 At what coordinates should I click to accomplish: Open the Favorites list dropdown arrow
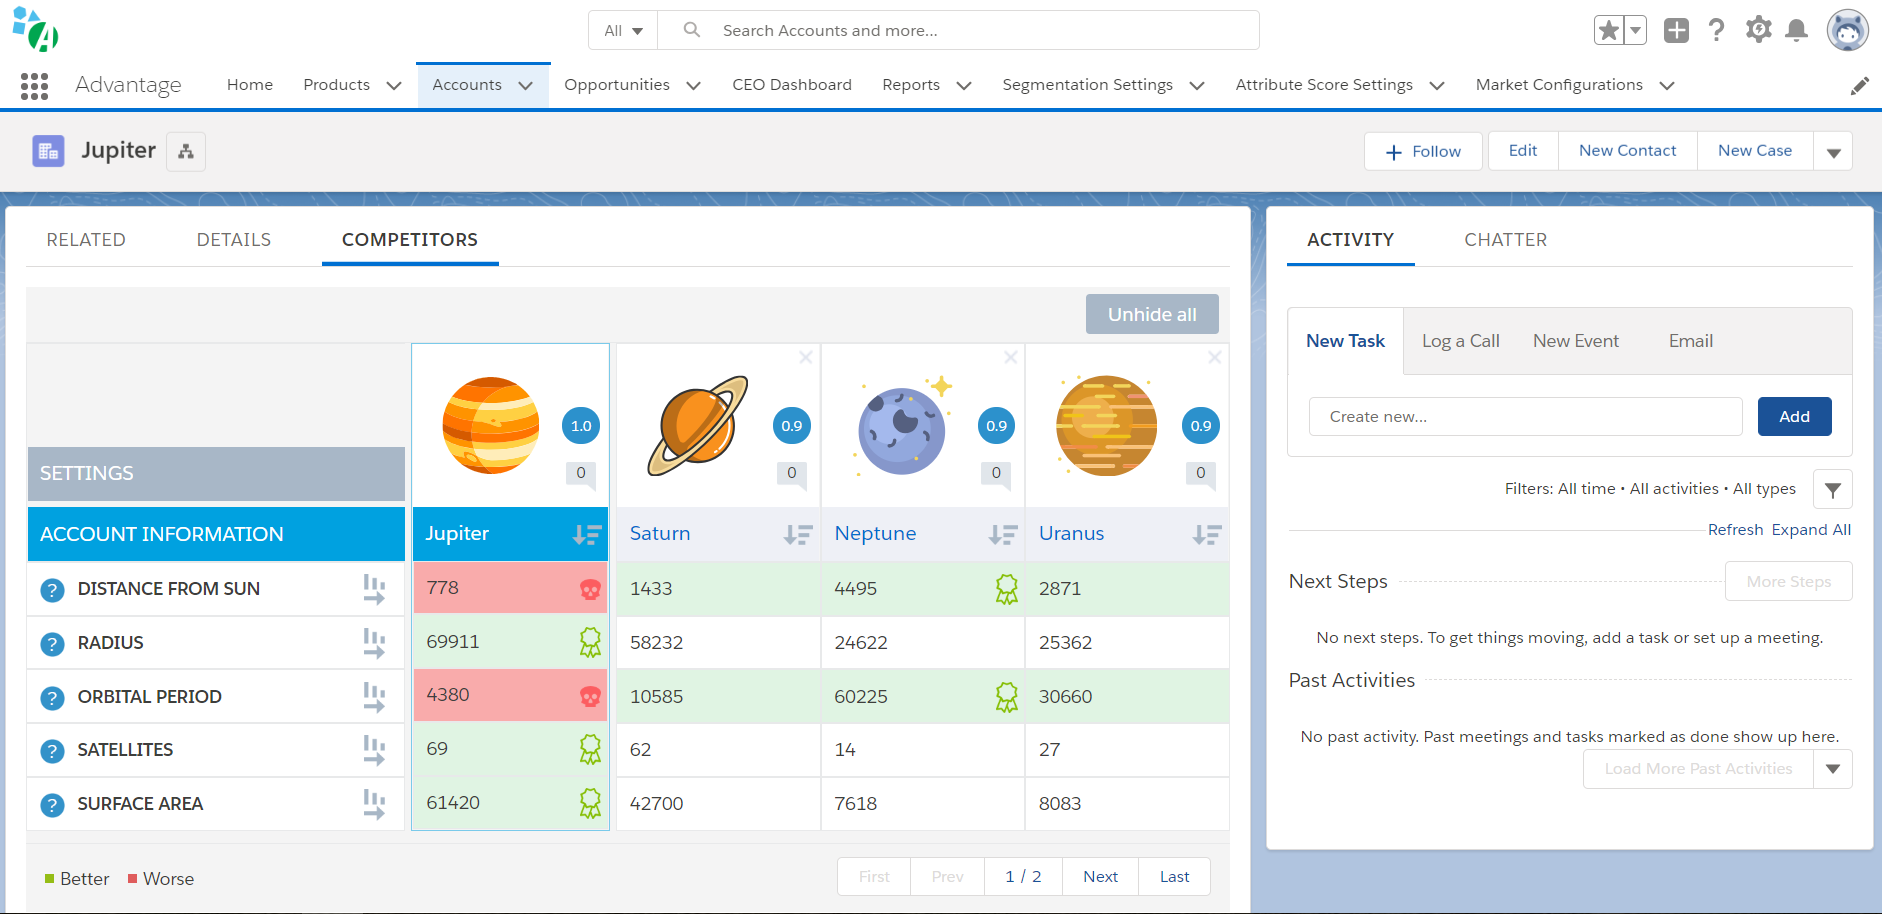point(1635,30)
